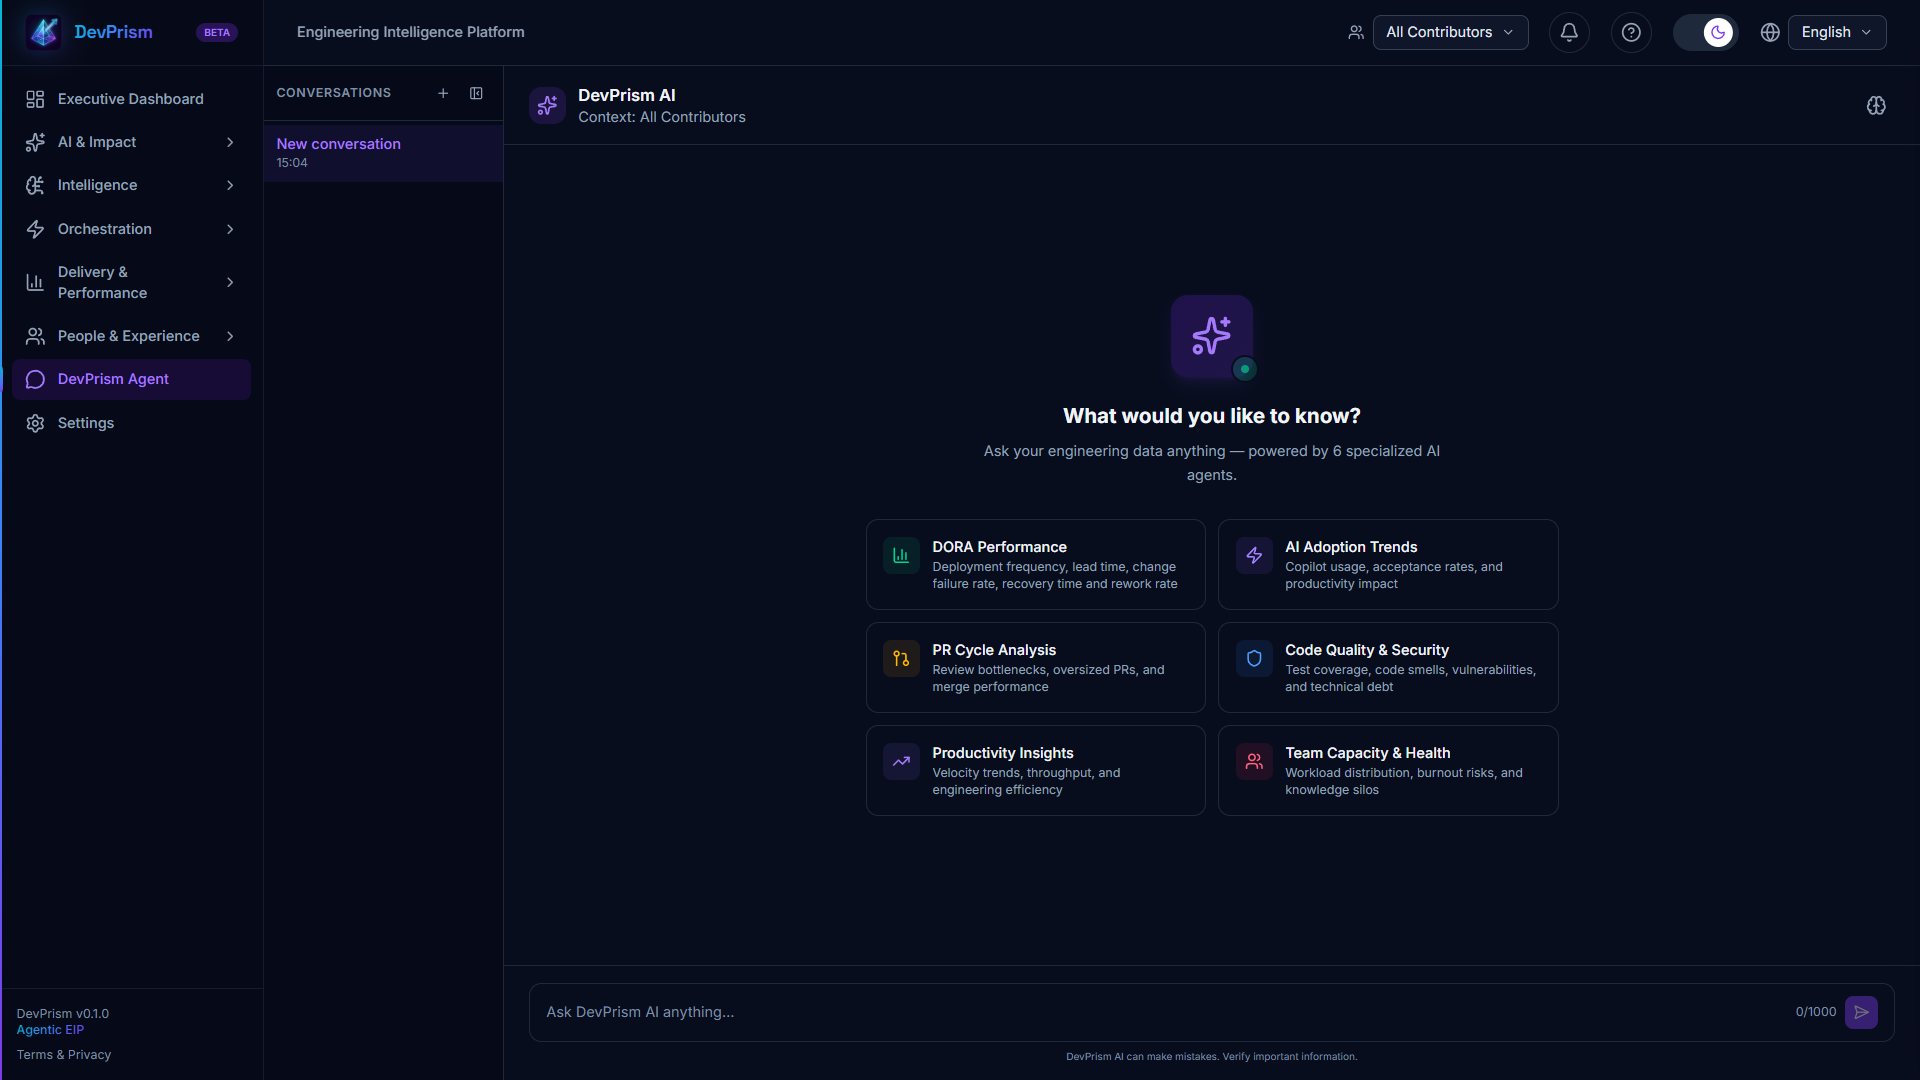
Task: Click the DevPrism v0.1.0 version text
Action: click(x=62, y=1014)
